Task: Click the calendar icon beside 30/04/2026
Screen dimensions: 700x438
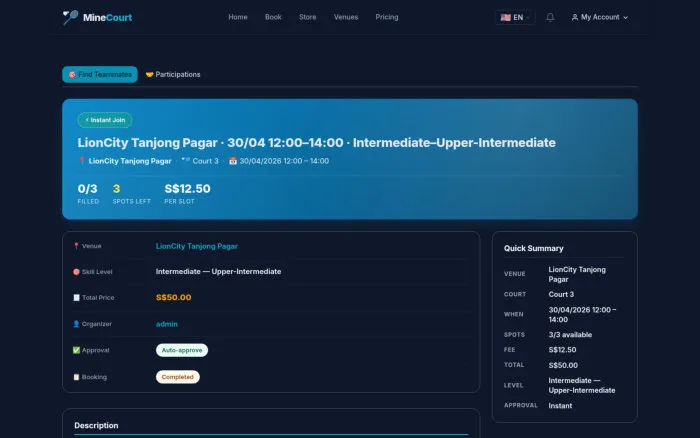Action: [233, 161]
